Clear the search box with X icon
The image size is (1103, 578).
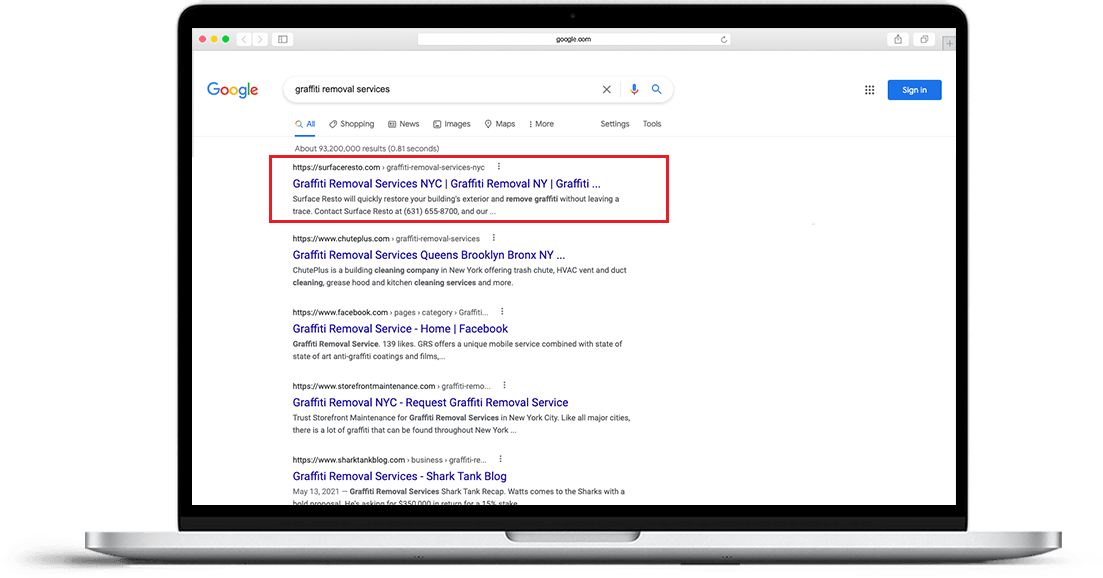coord(606,89)
